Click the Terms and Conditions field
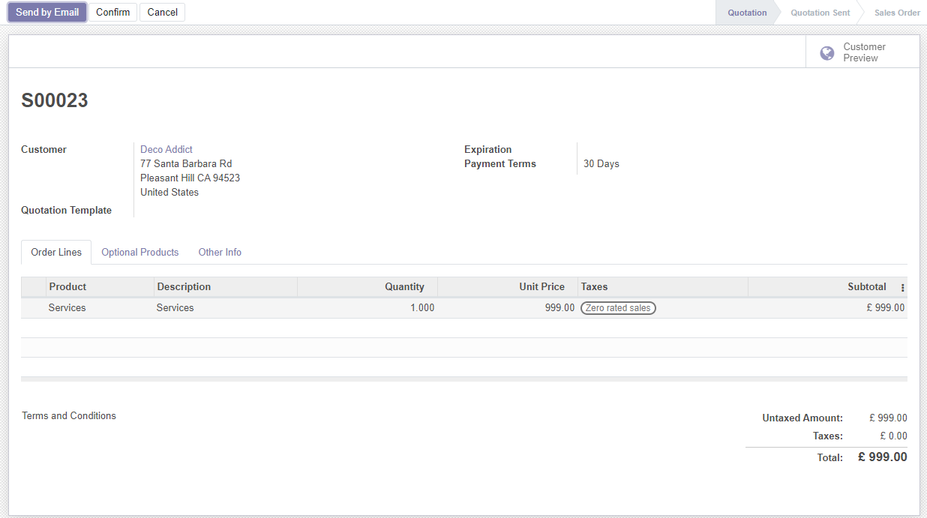 pos(69,416)
